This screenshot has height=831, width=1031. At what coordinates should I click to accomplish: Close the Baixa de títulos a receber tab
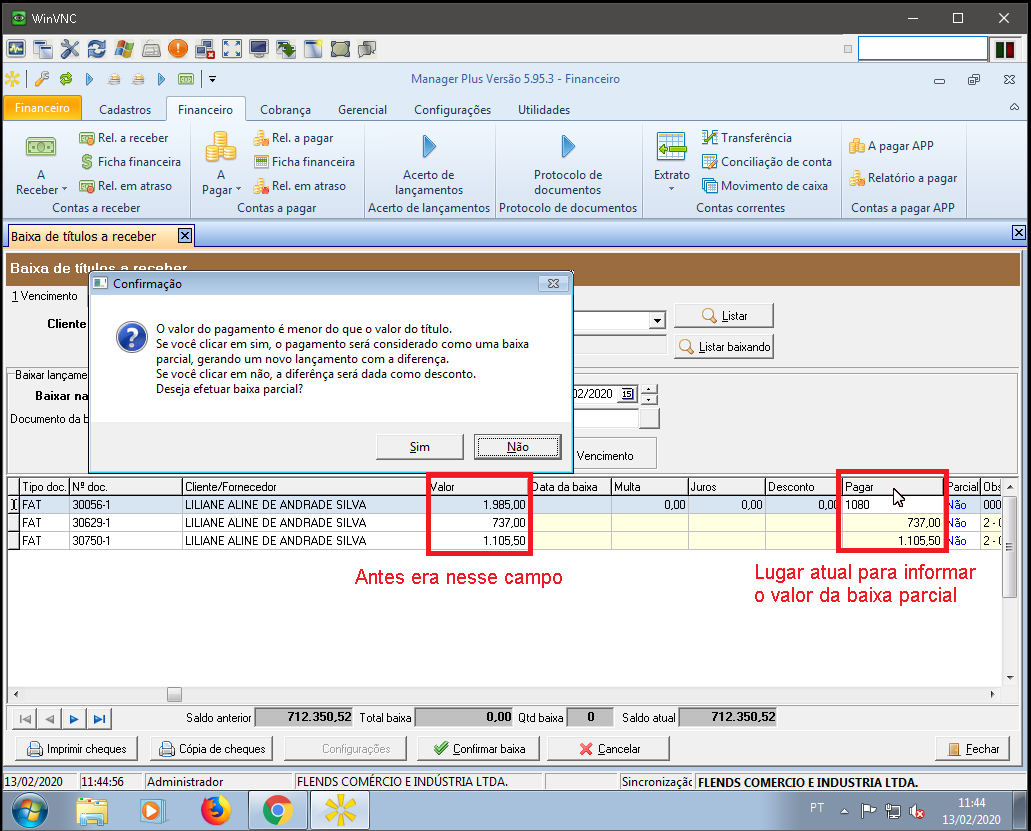point(184,236)
